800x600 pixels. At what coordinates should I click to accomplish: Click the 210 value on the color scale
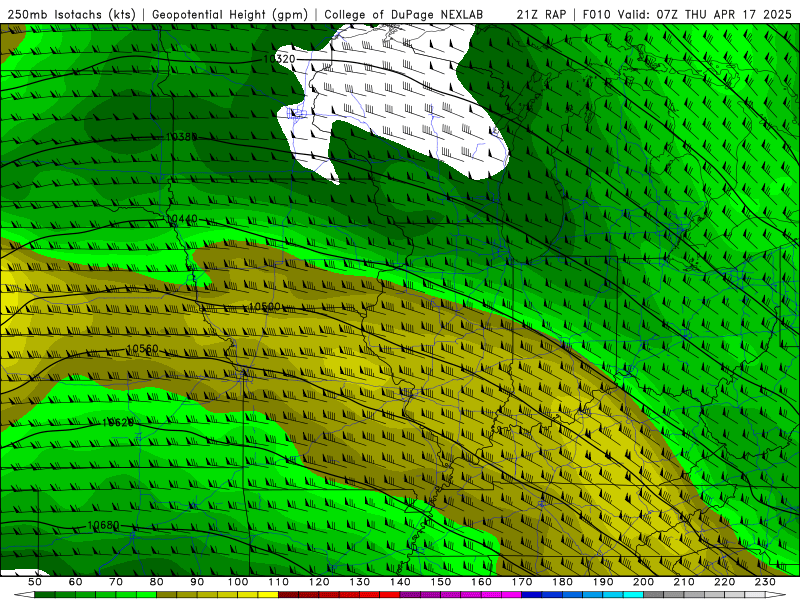click(x=684, y=582)
